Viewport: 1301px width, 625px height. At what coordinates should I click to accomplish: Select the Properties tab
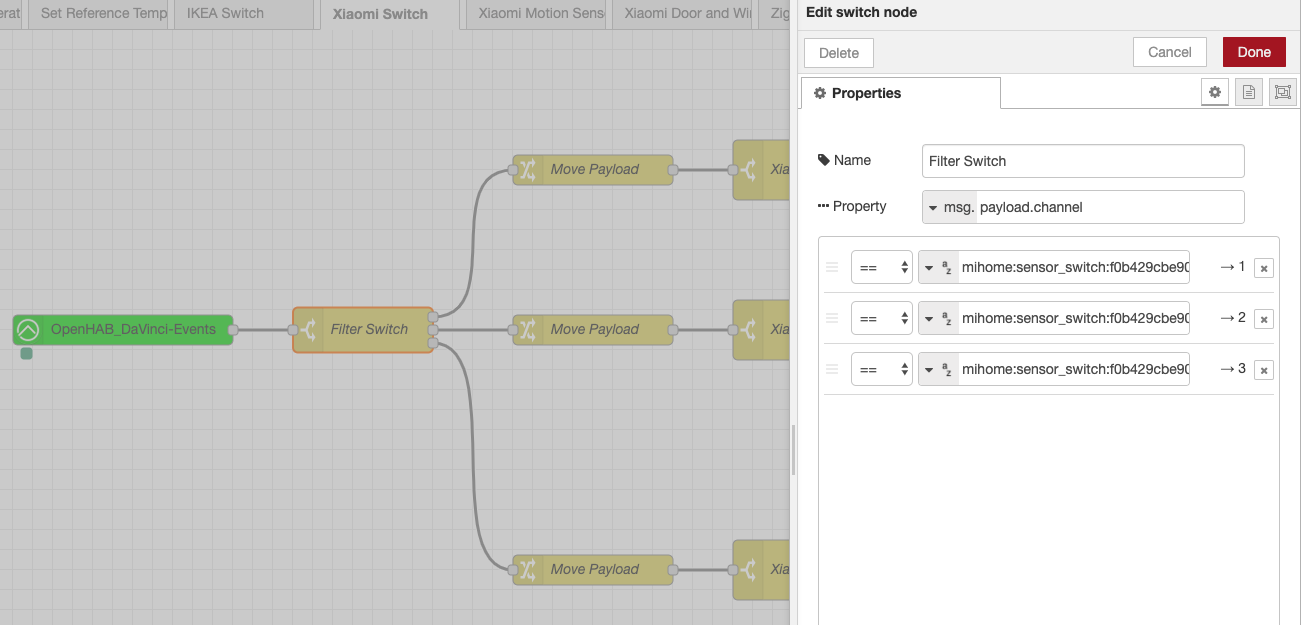tap(900, 93)
